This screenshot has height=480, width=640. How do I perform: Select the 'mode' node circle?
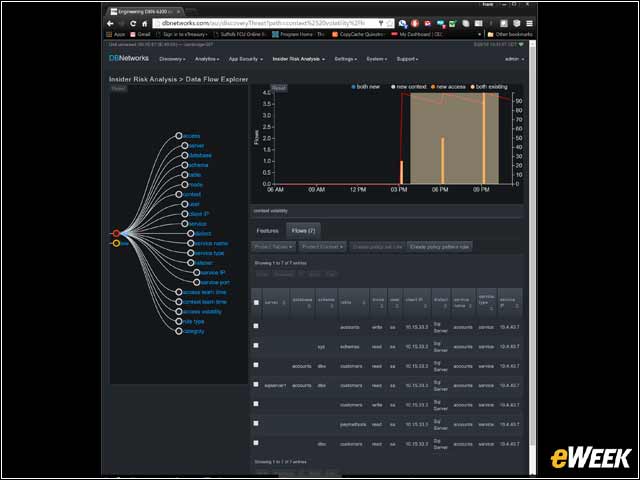pos(184,184)
